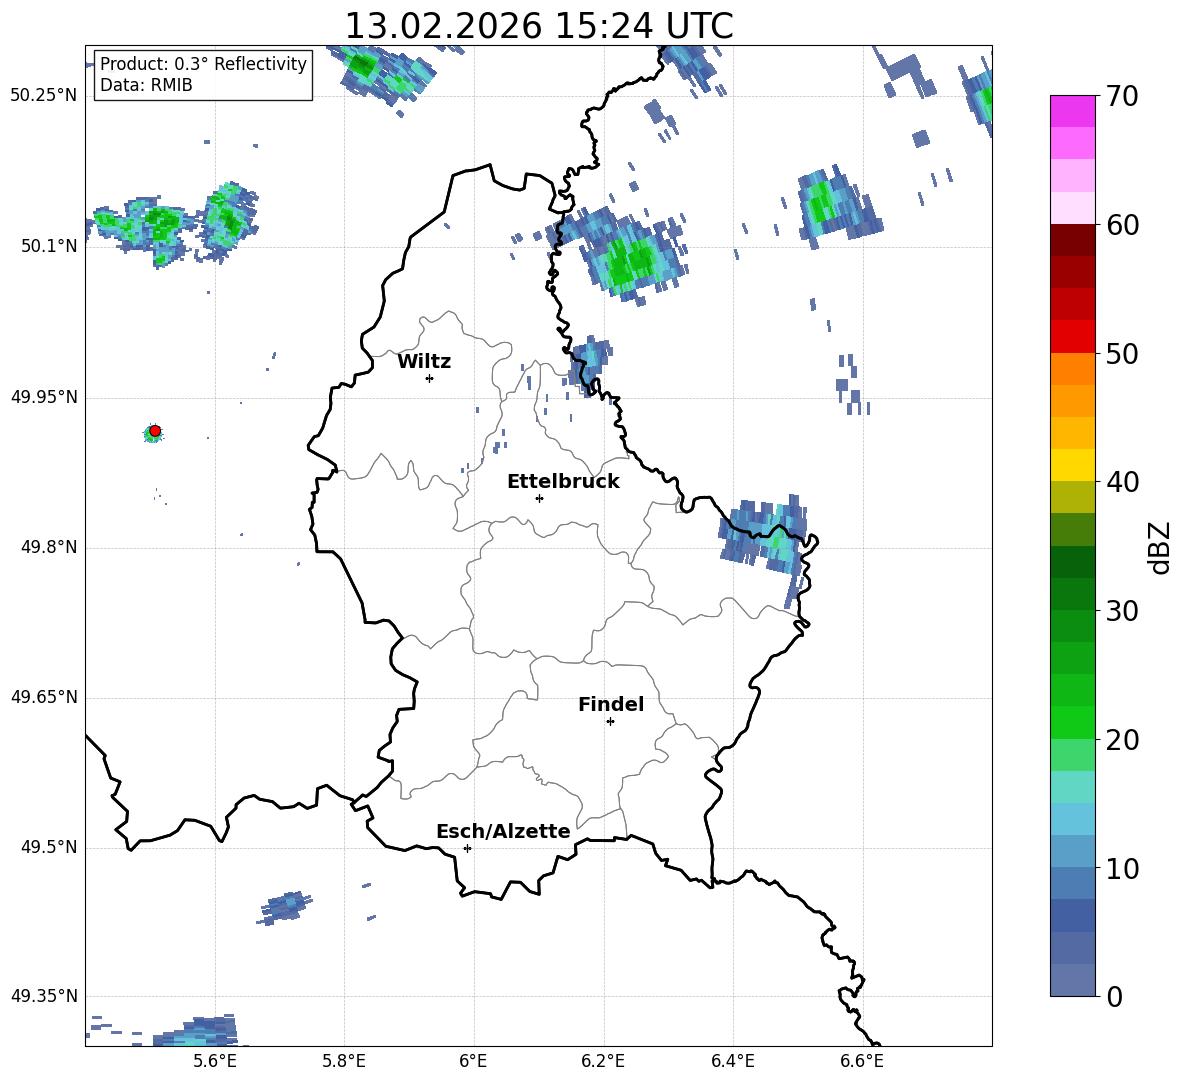Click the 30 tick label on the colorbar
This screenshot has width=1184, height=1081.
1122,611
